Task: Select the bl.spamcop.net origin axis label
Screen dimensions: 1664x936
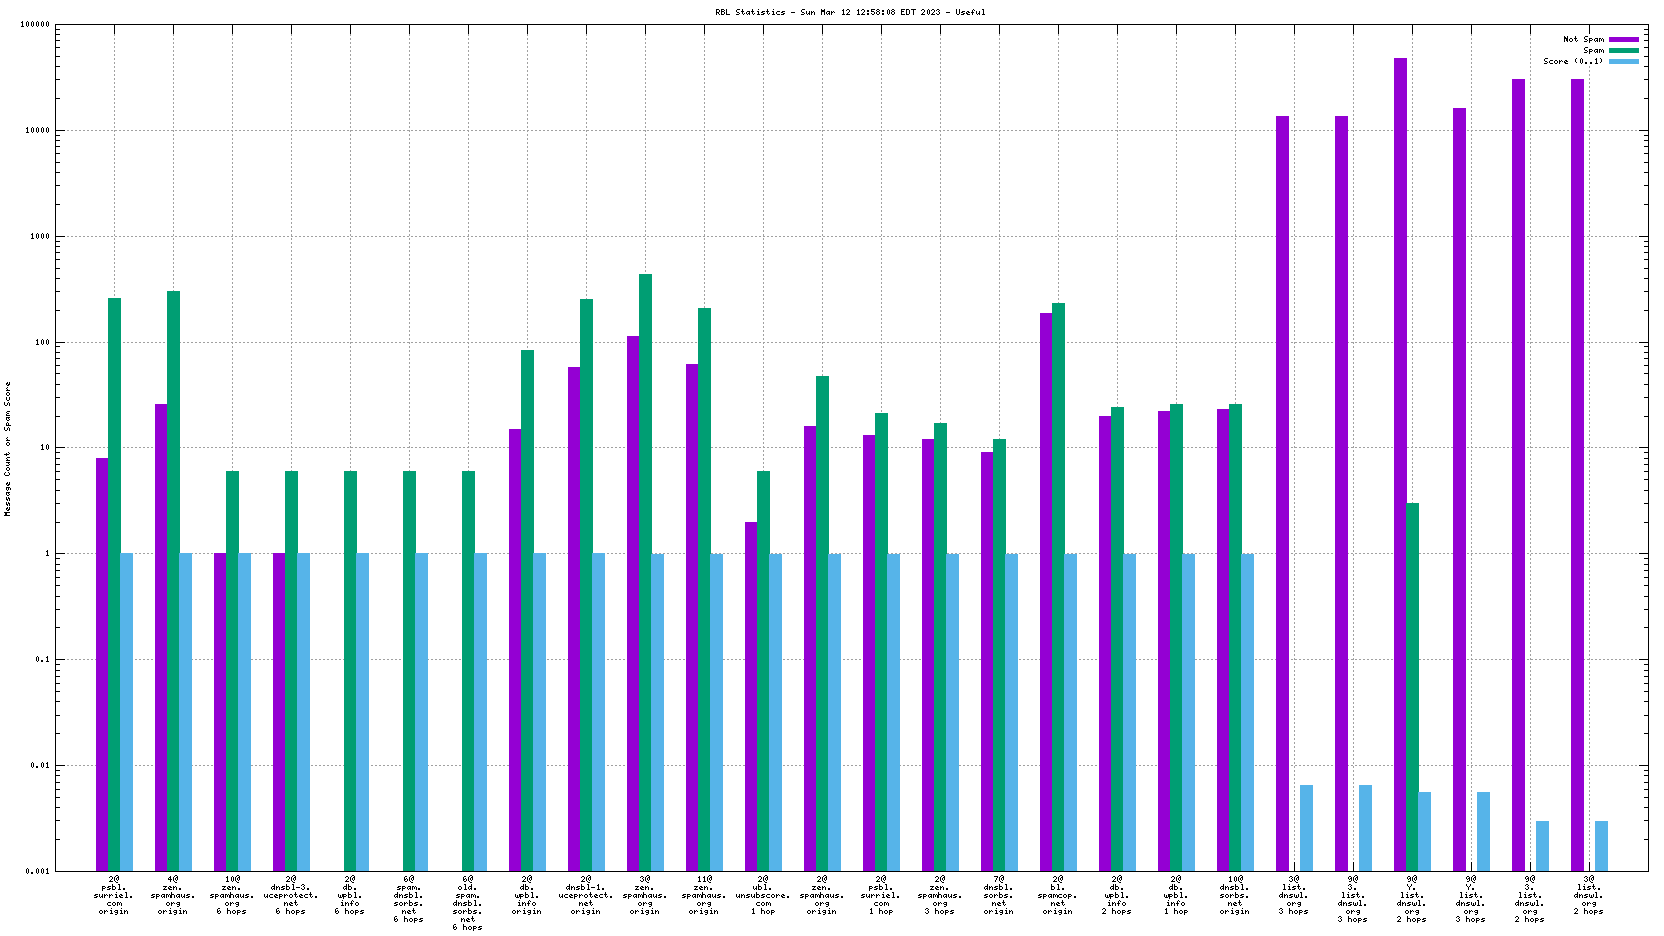Action: pyautogui.click(x=1058, y=895)
